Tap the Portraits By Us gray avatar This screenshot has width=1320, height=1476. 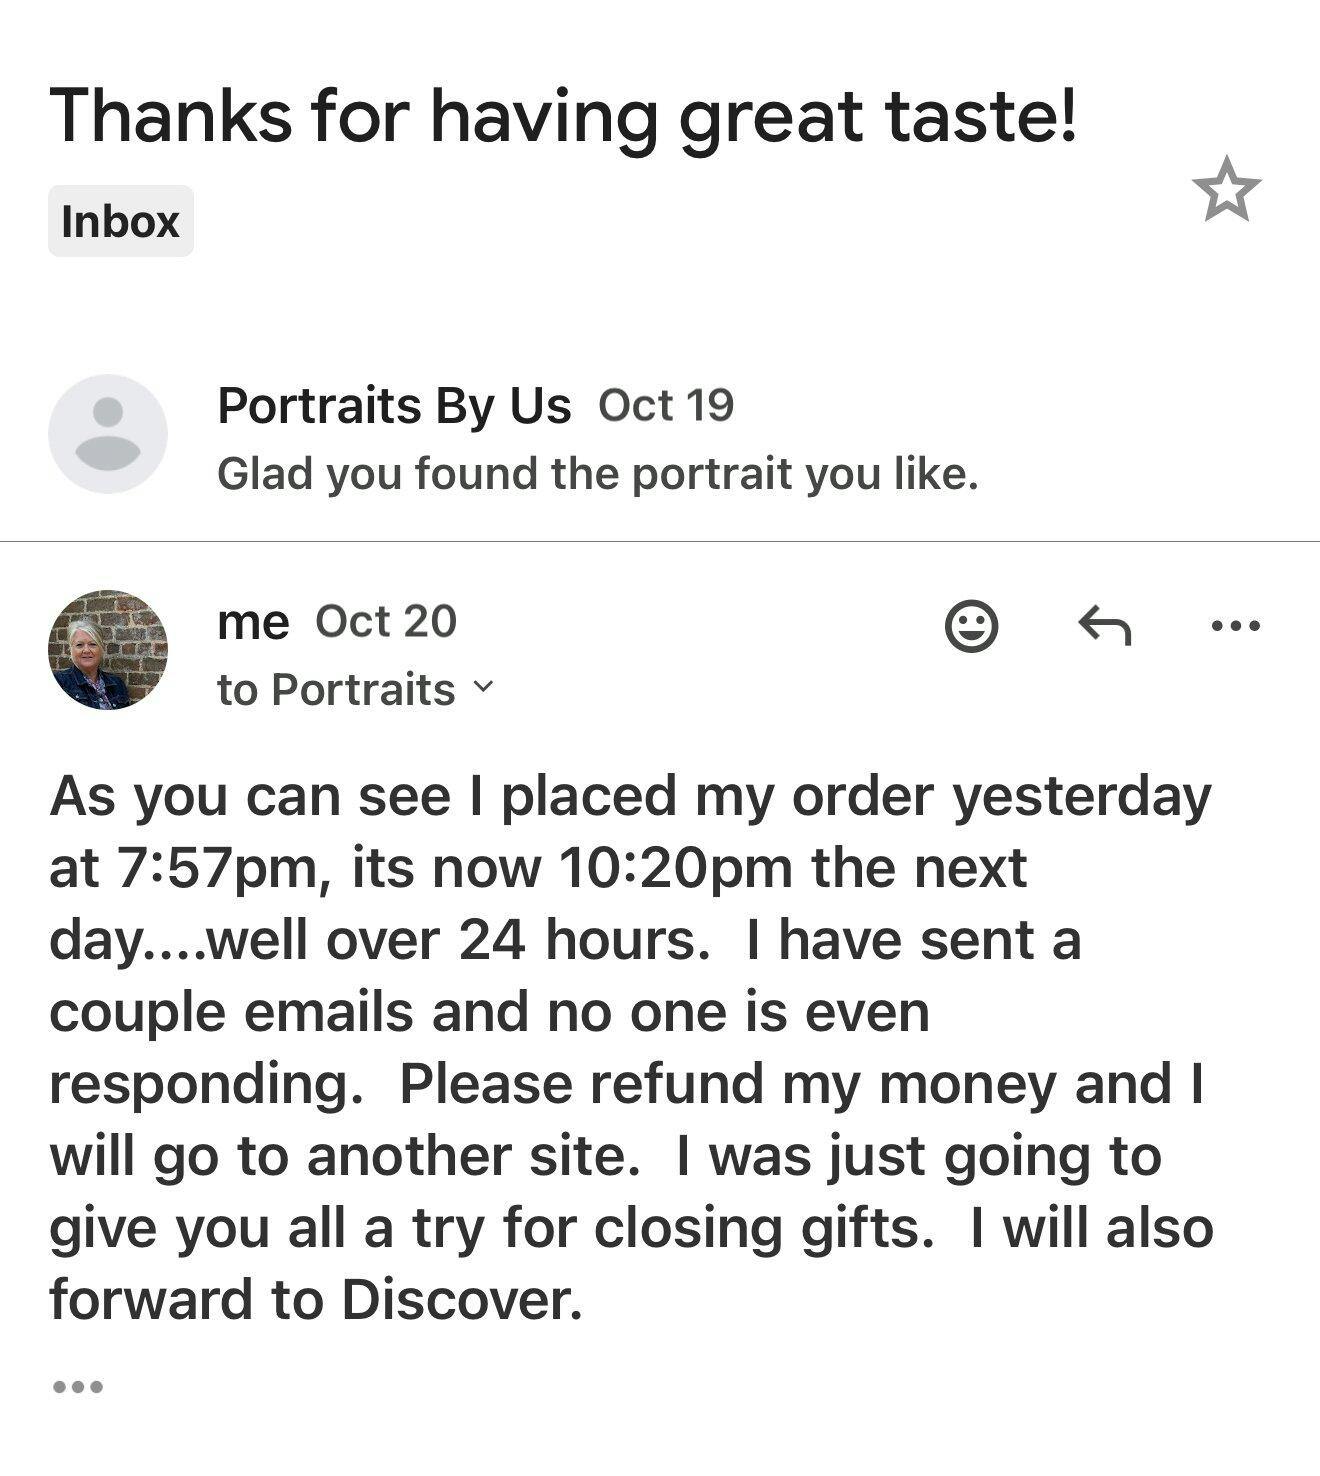pos(108,434)
